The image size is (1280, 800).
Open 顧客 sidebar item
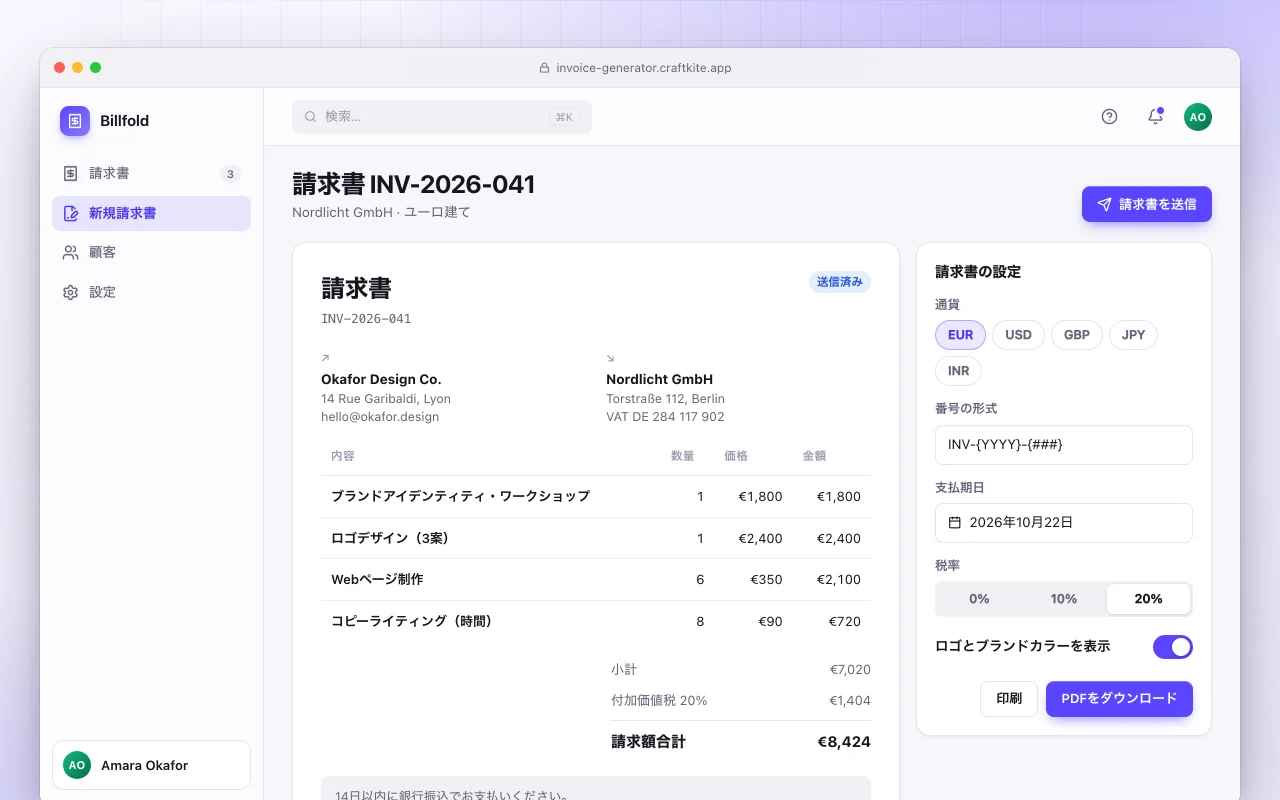(151, 253)
